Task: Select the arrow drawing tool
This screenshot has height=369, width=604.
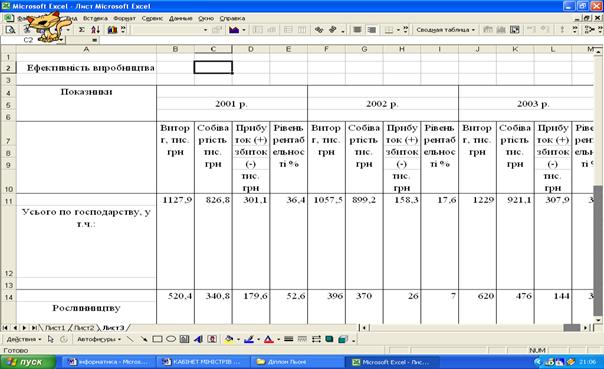Action: tap(144, 339)
